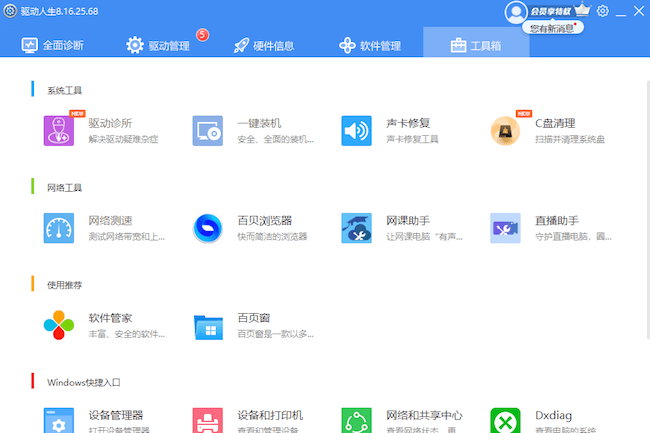650x433 pixels.
Task: Launch the 一键装机 icon
Action: tap(208, 131)
